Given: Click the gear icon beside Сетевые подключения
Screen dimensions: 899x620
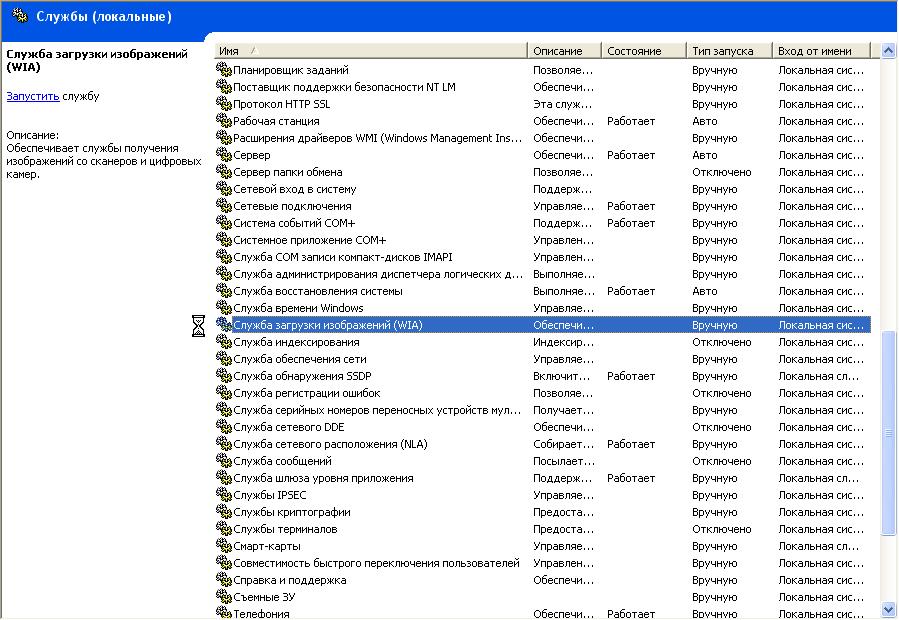Looking at the screenshot, I should (x=224, y=206).
